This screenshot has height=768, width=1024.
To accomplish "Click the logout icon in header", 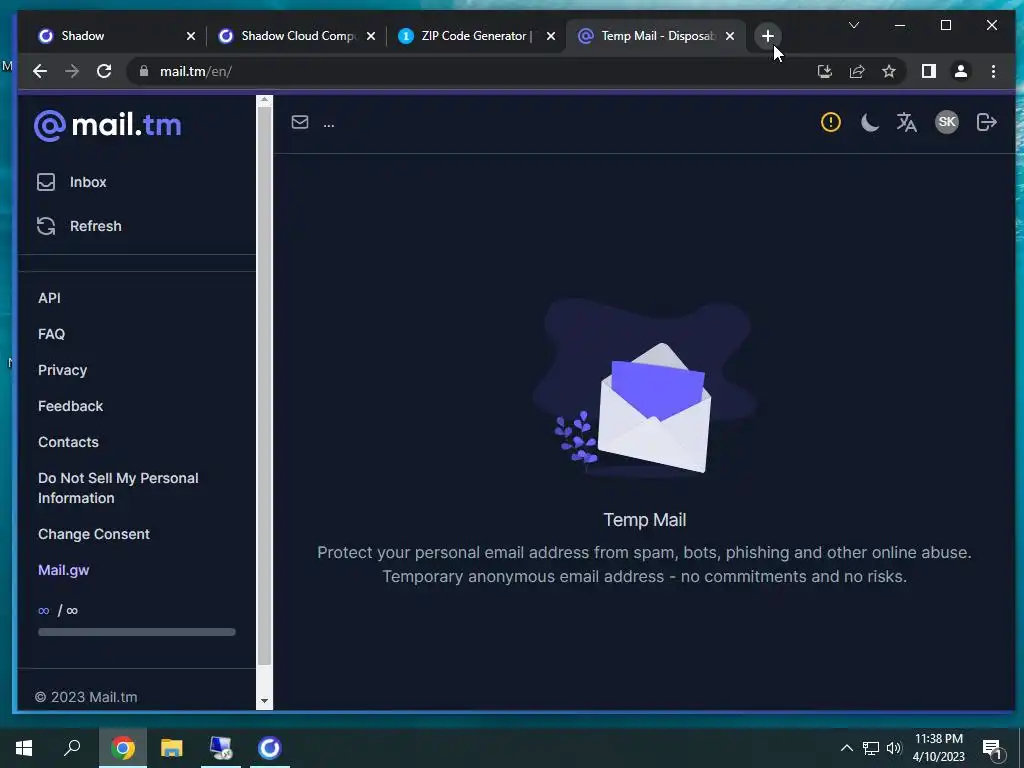I will pyautogui.click(x=986, y=122).
